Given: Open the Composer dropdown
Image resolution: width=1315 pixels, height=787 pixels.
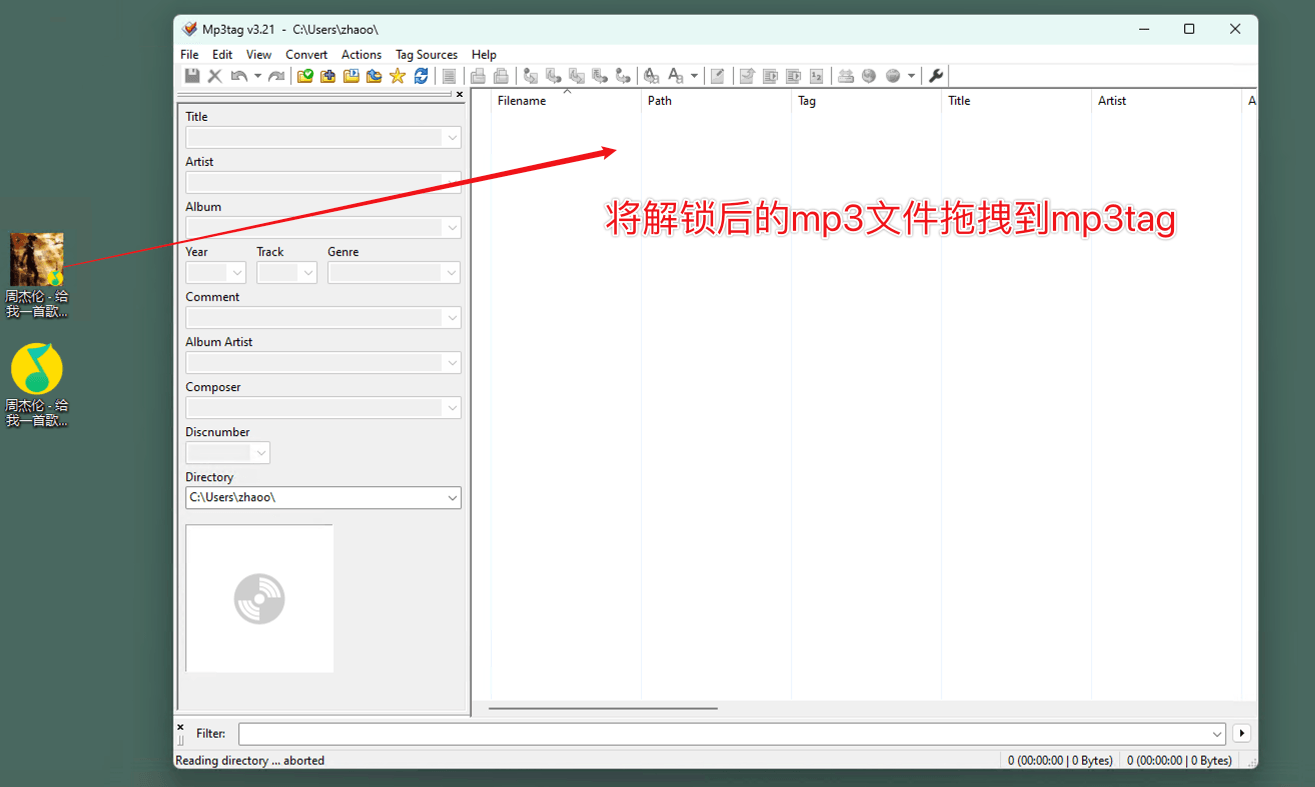Looking at the screenshot, I should point(452,408).
